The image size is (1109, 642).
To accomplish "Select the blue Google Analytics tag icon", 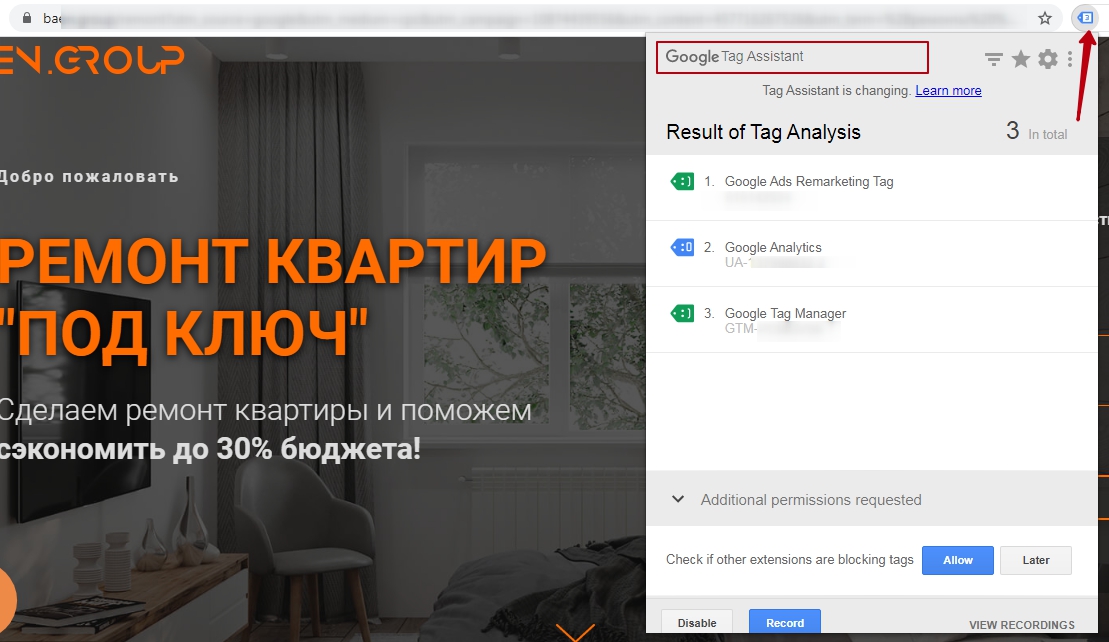I will (x=681, y=247).
